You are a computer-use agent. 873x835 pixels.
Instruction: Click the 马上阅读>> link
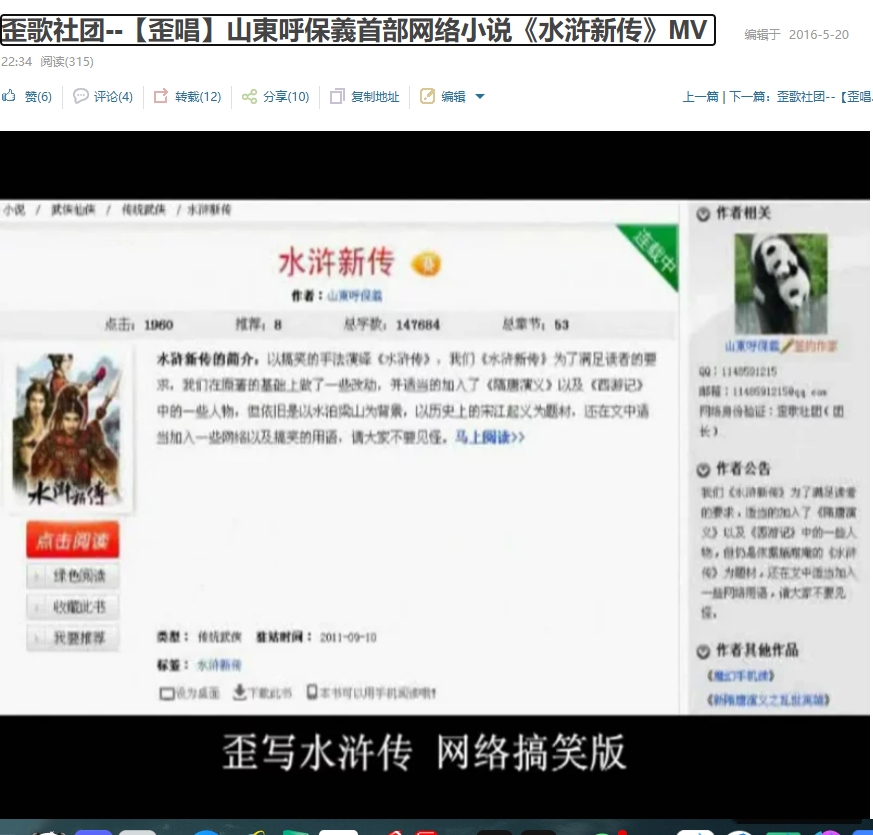(490, 437)
